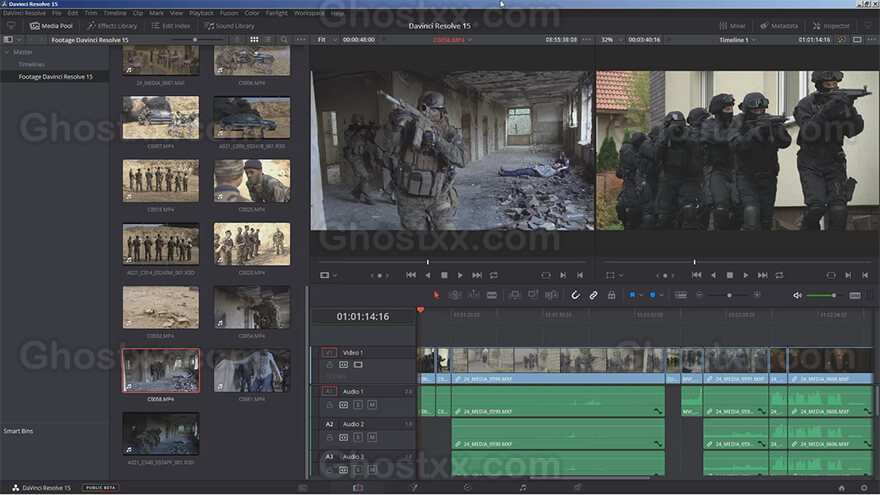Viewport: 880px width, 495px height.
Task: Stop playback in the source viewer
Action: (x=444, y=275)
